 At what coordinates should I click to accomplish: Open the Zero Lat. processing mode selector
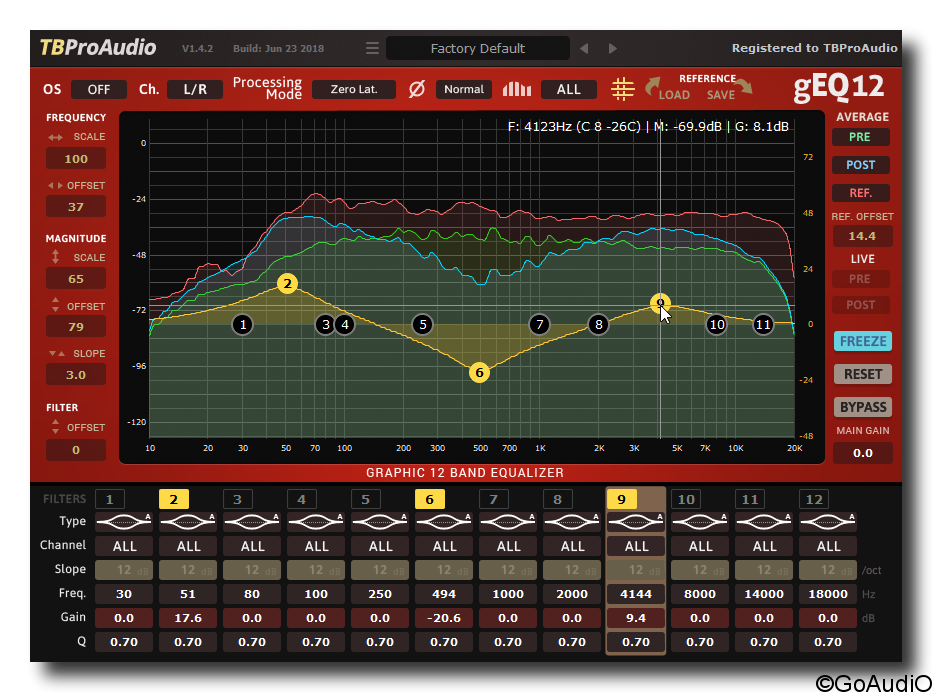tap(353, 89)
